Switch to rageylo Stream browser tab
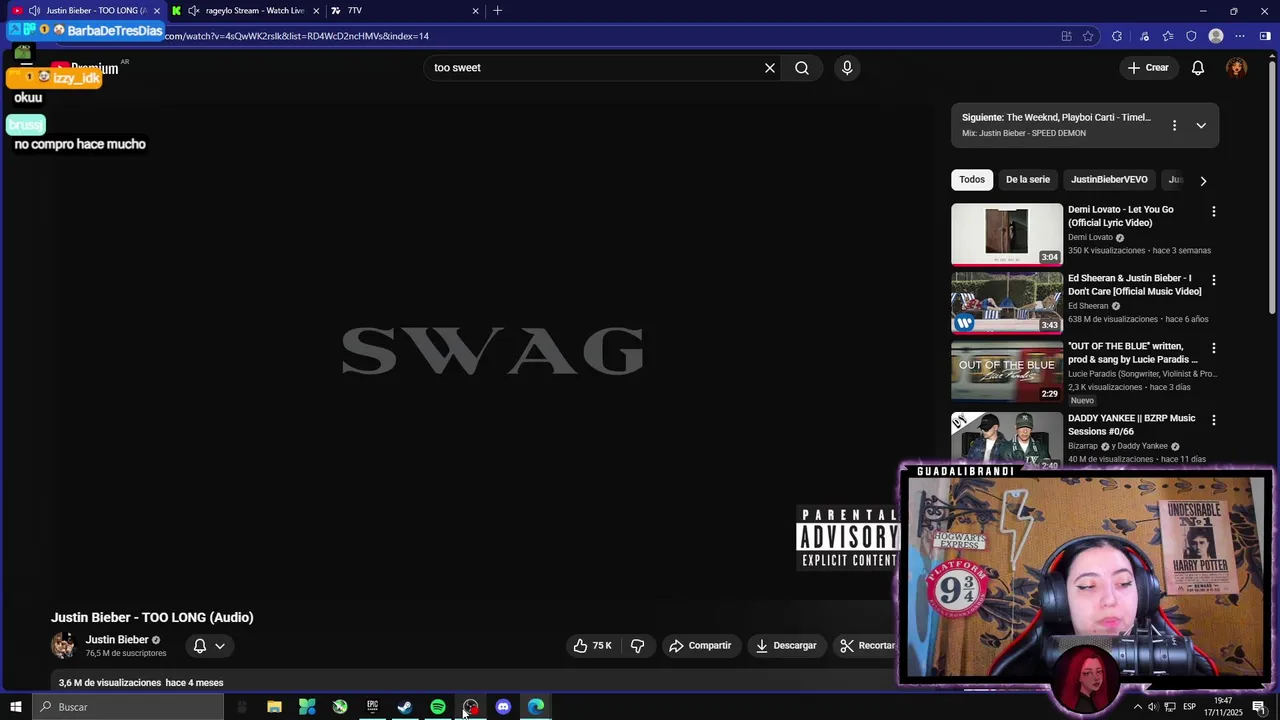Screen dimensions: 1280x720 tap(245, 11)
